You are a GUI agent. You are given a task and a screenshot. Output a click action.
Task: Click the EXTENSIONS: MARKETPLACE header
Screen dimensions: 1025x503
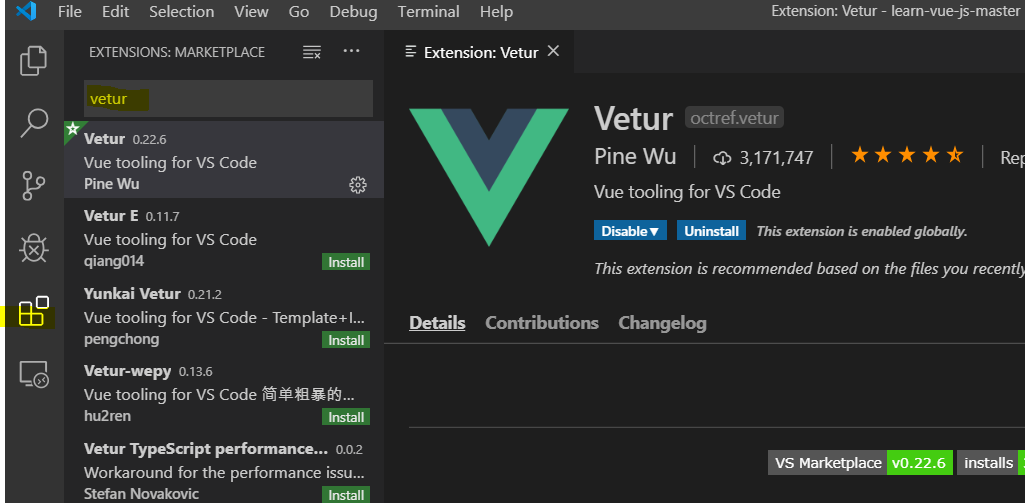tap(176, 52)
